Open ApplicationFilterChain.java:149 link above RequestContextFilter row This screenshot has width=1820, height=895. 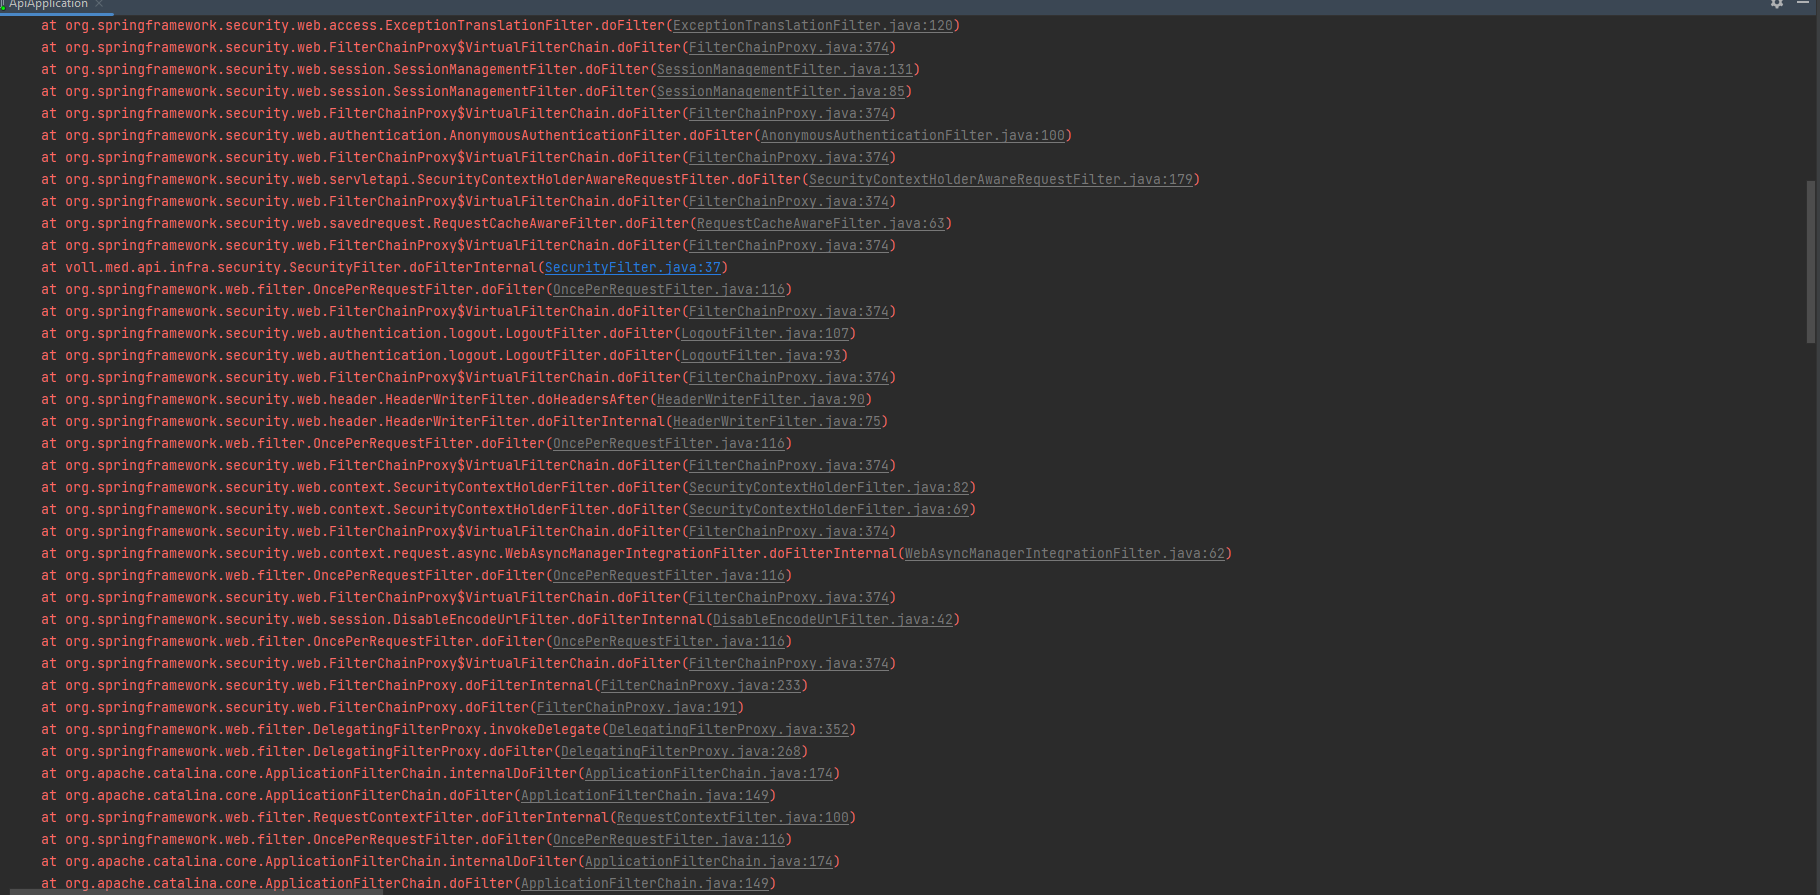coord(645,796)
